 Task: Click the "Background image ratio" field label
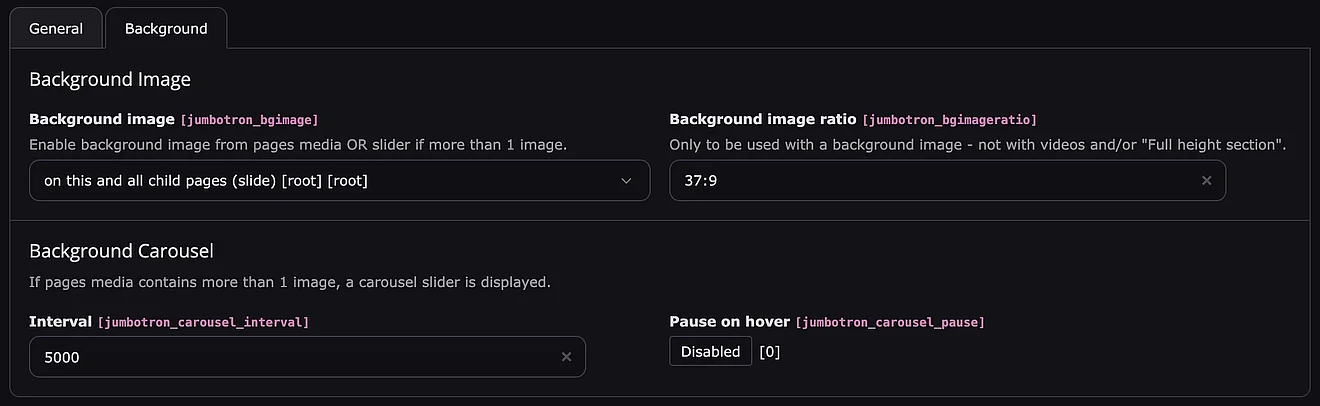click(x=762, y=119)
